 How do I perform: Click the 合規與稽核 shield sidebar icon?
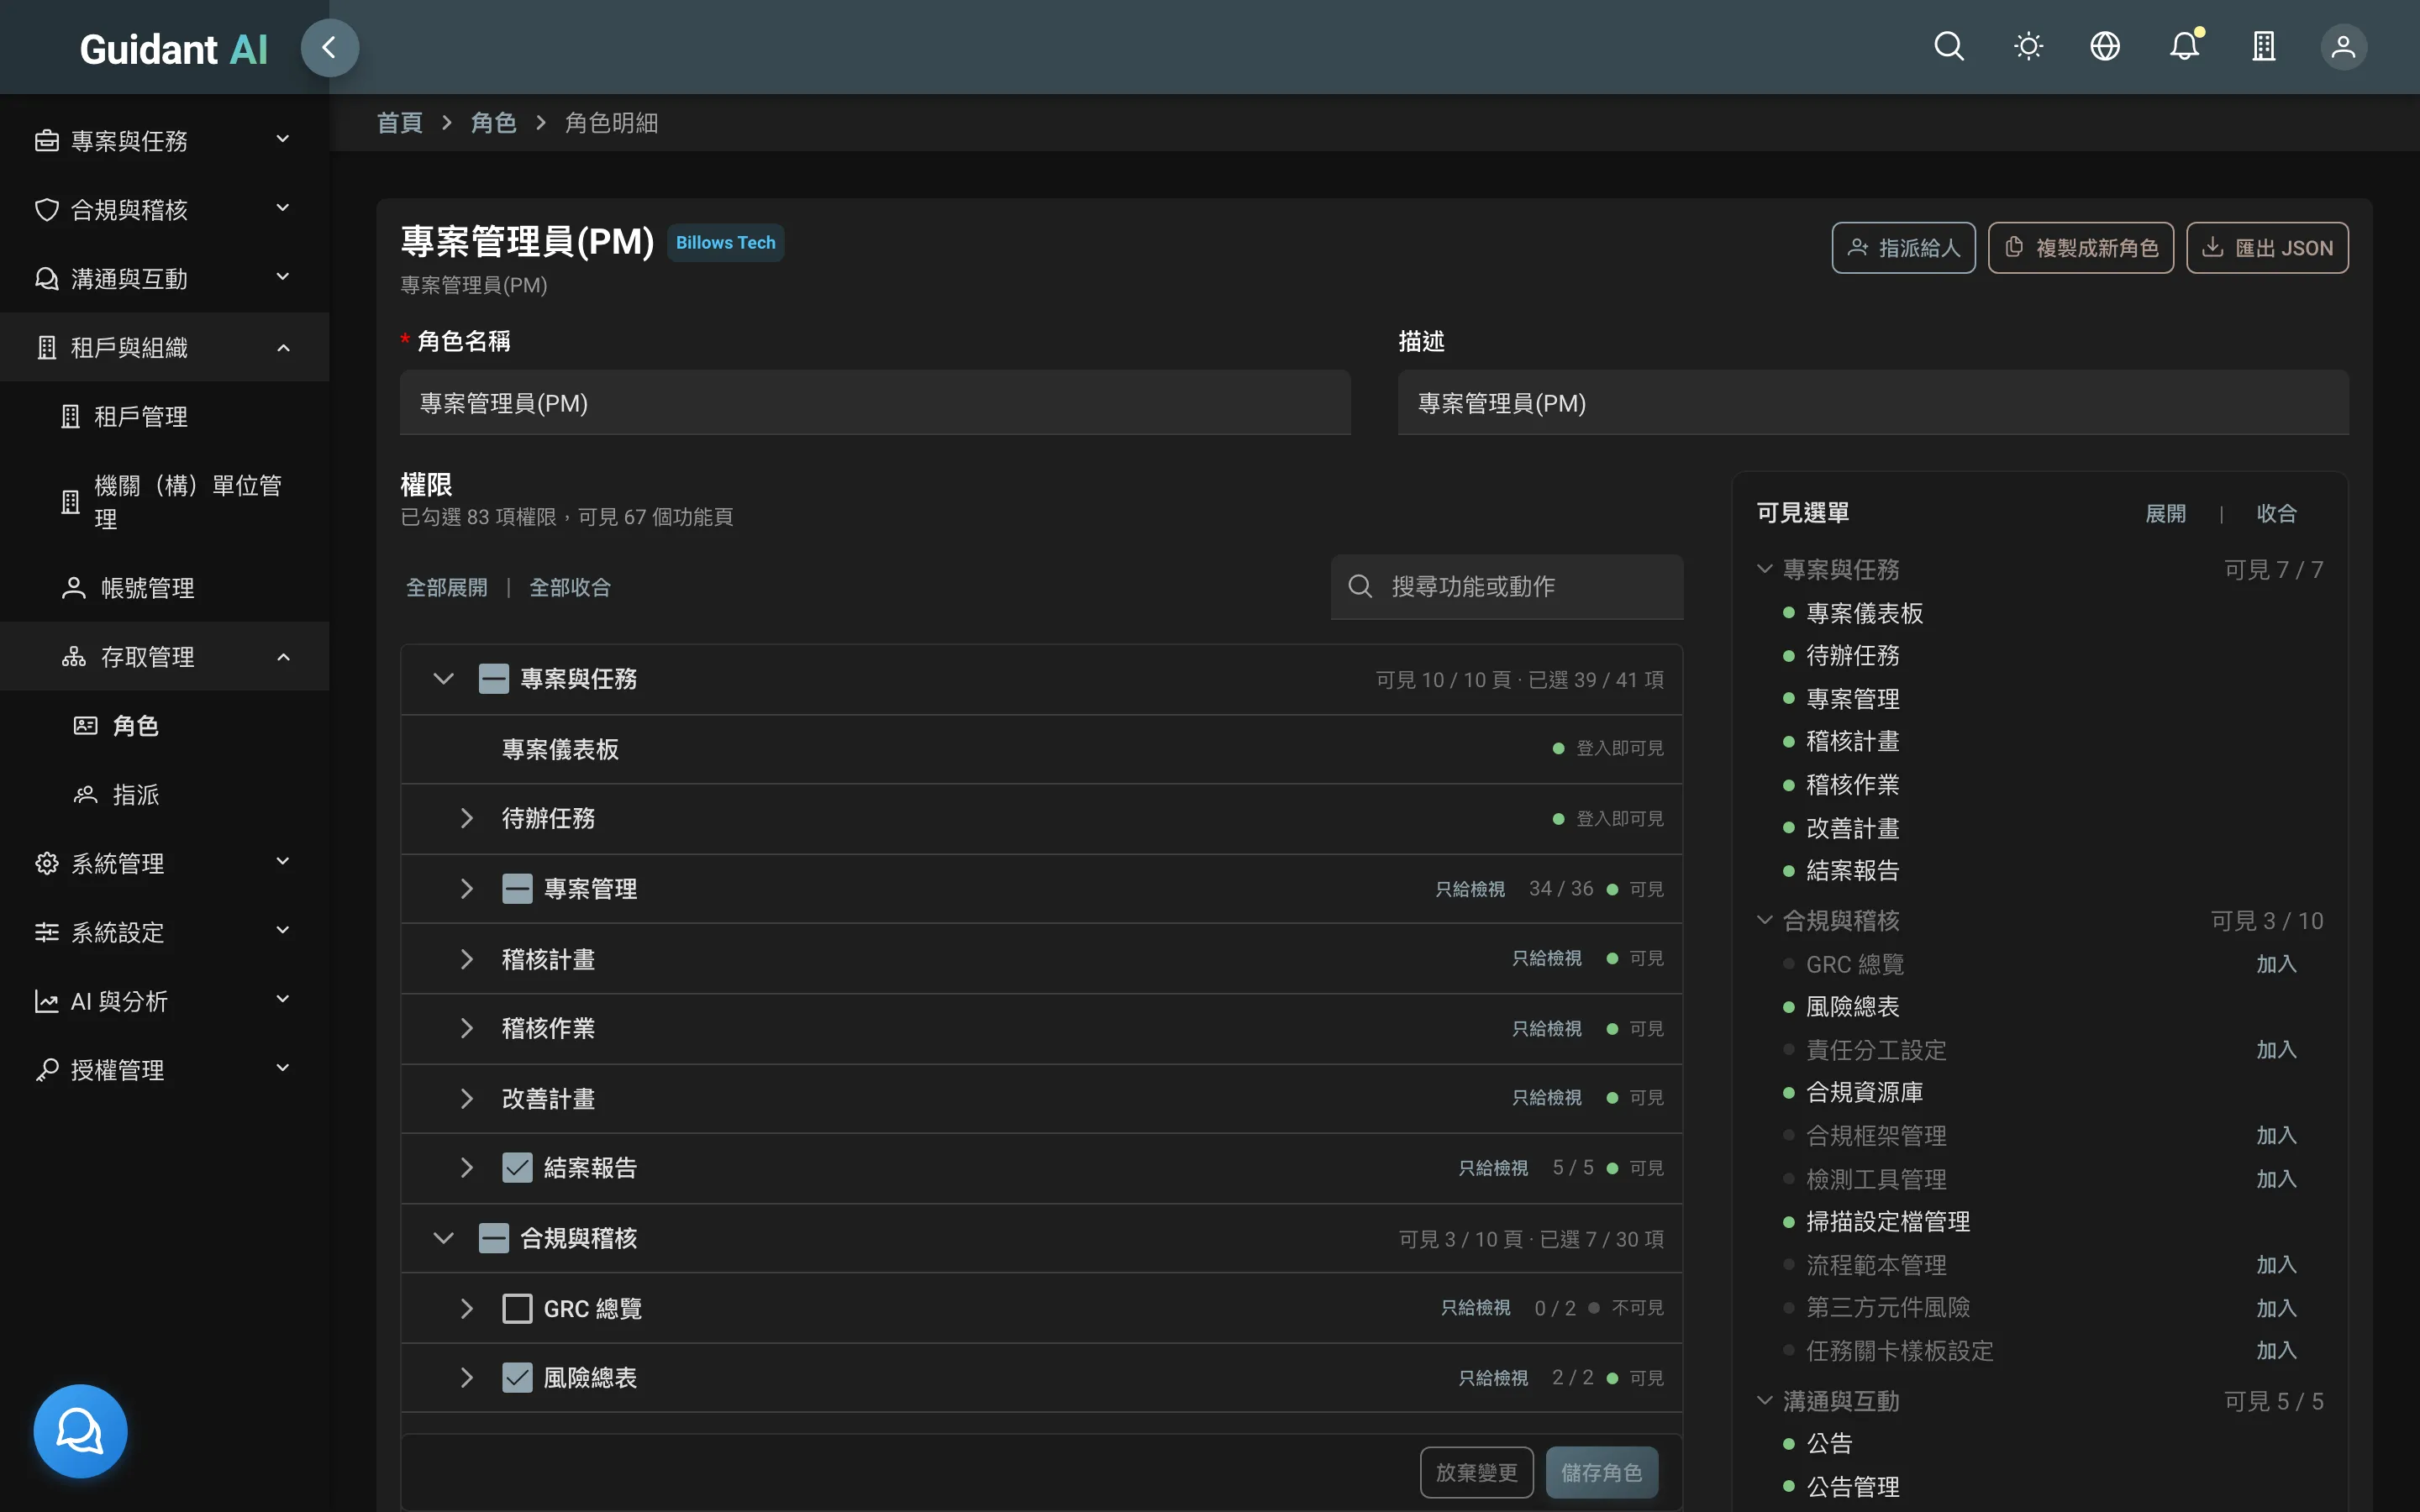[x=46, y=210]
